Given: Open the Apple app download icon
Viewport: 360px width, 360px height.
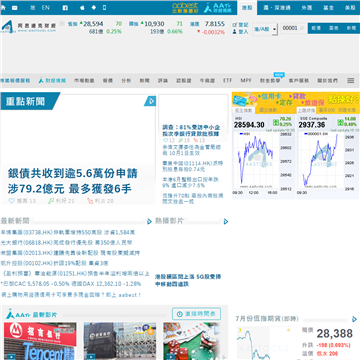Looking at the screenshot, I should (x=83, y=8).
